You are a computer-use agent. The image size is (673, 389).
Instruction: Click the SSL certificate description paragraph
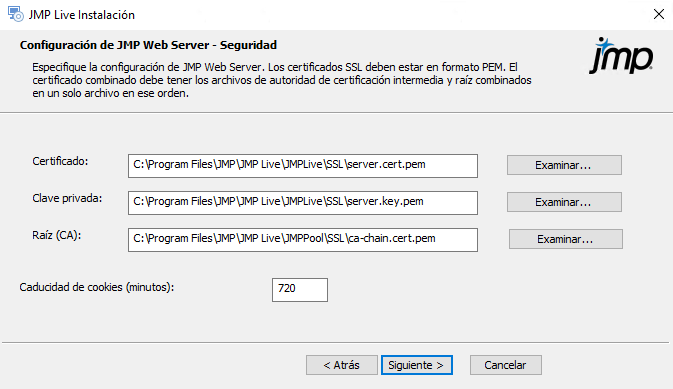click(x=282, y=80)
